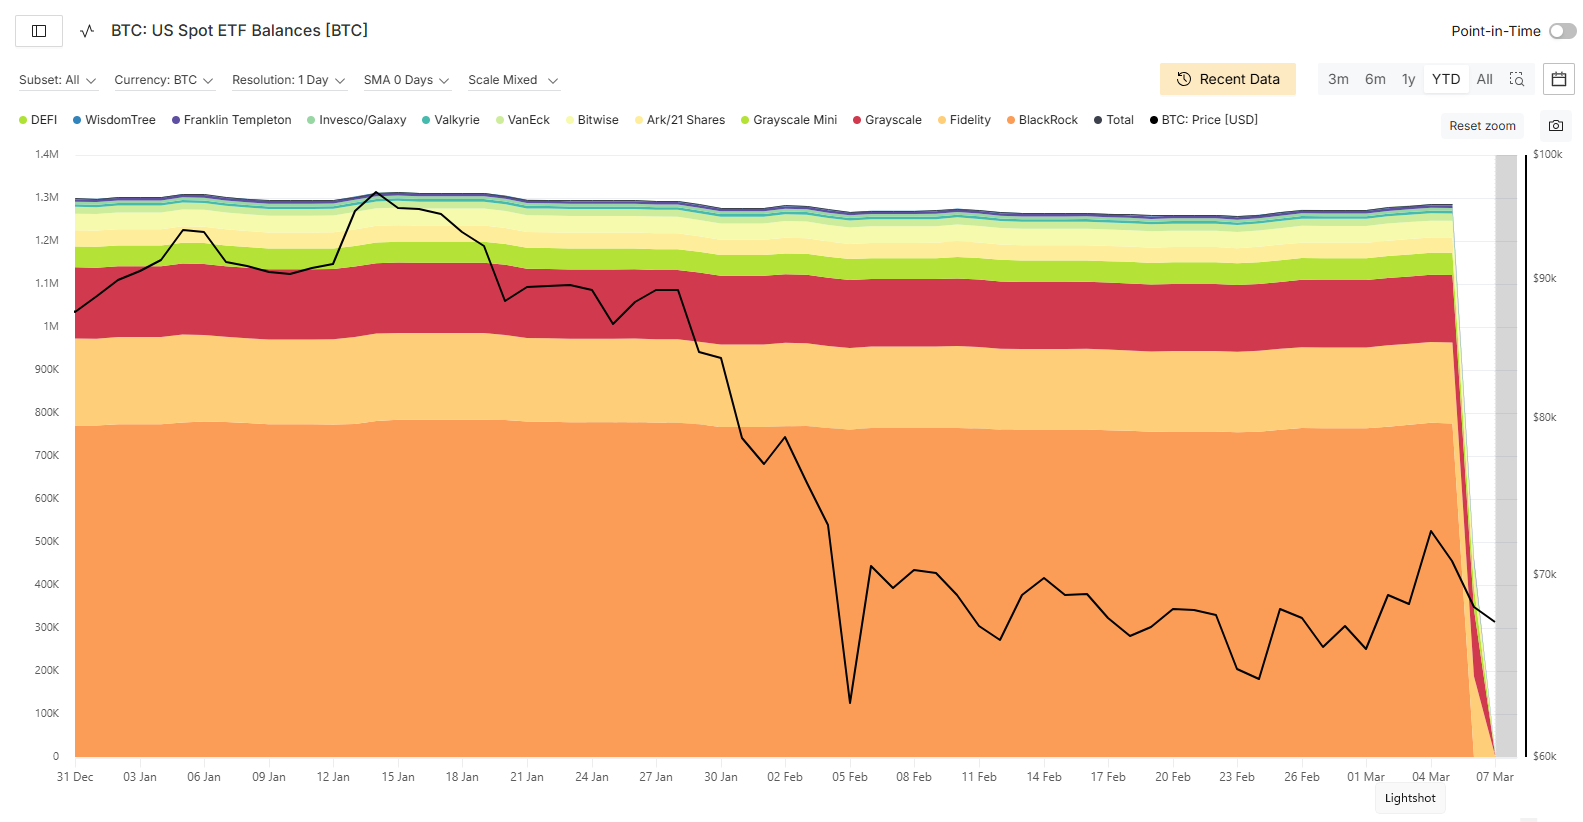This screenshot has height=822, width=1583.
Task: Select the 3m time range
Action: pyautogui.click(x=1338, y=79)
